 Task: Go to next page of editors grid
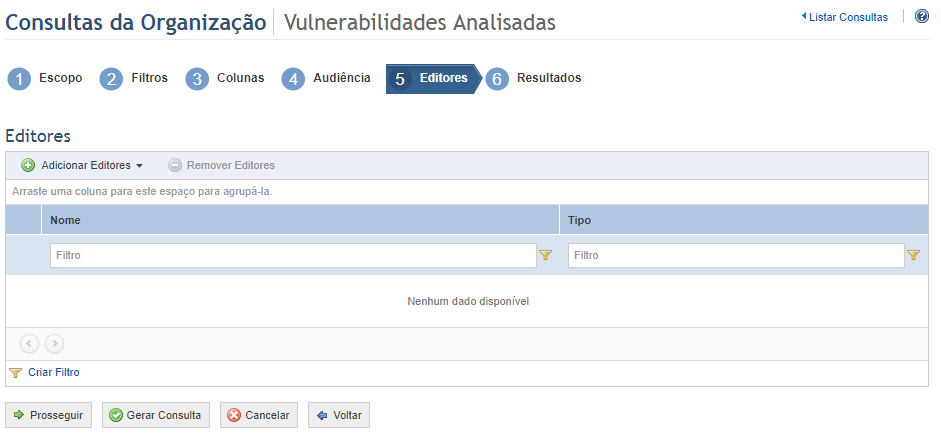pos(55,344)
